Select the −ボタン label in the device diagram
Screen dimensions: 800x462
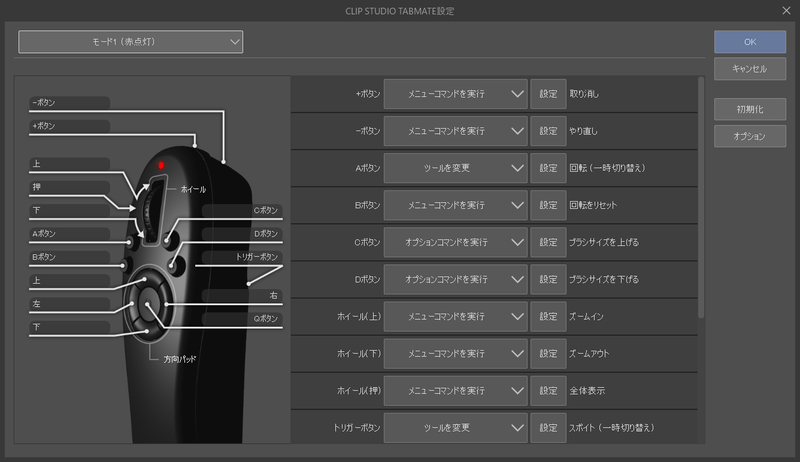point(69,102)
